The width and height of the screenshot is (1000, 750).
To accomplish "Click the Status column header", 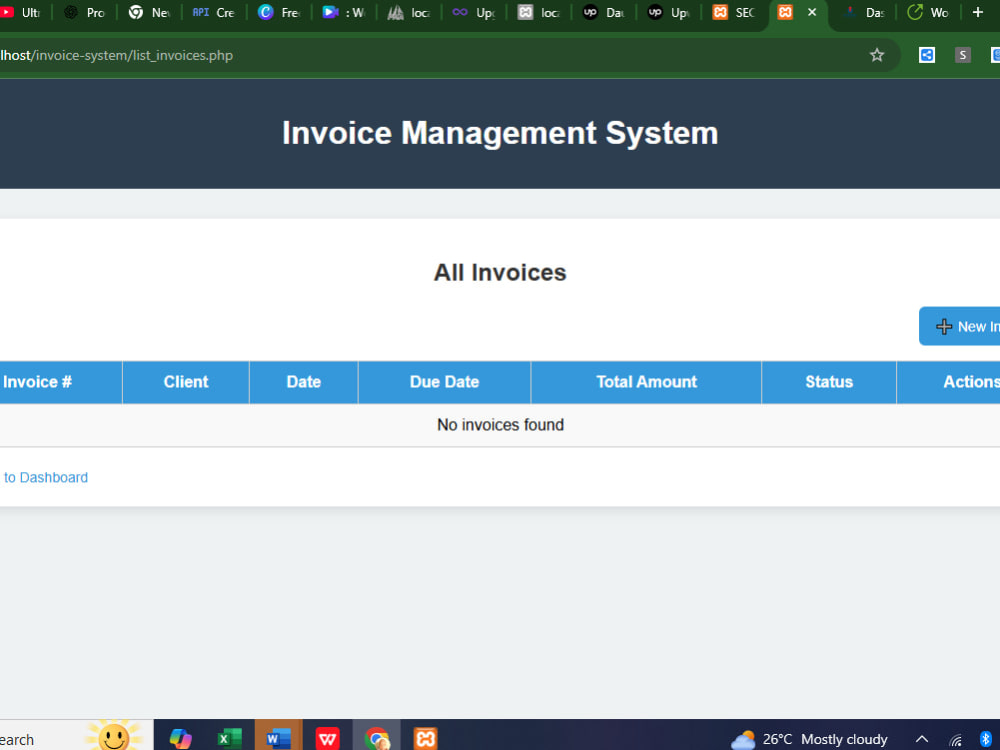I will tap(829, 382).
